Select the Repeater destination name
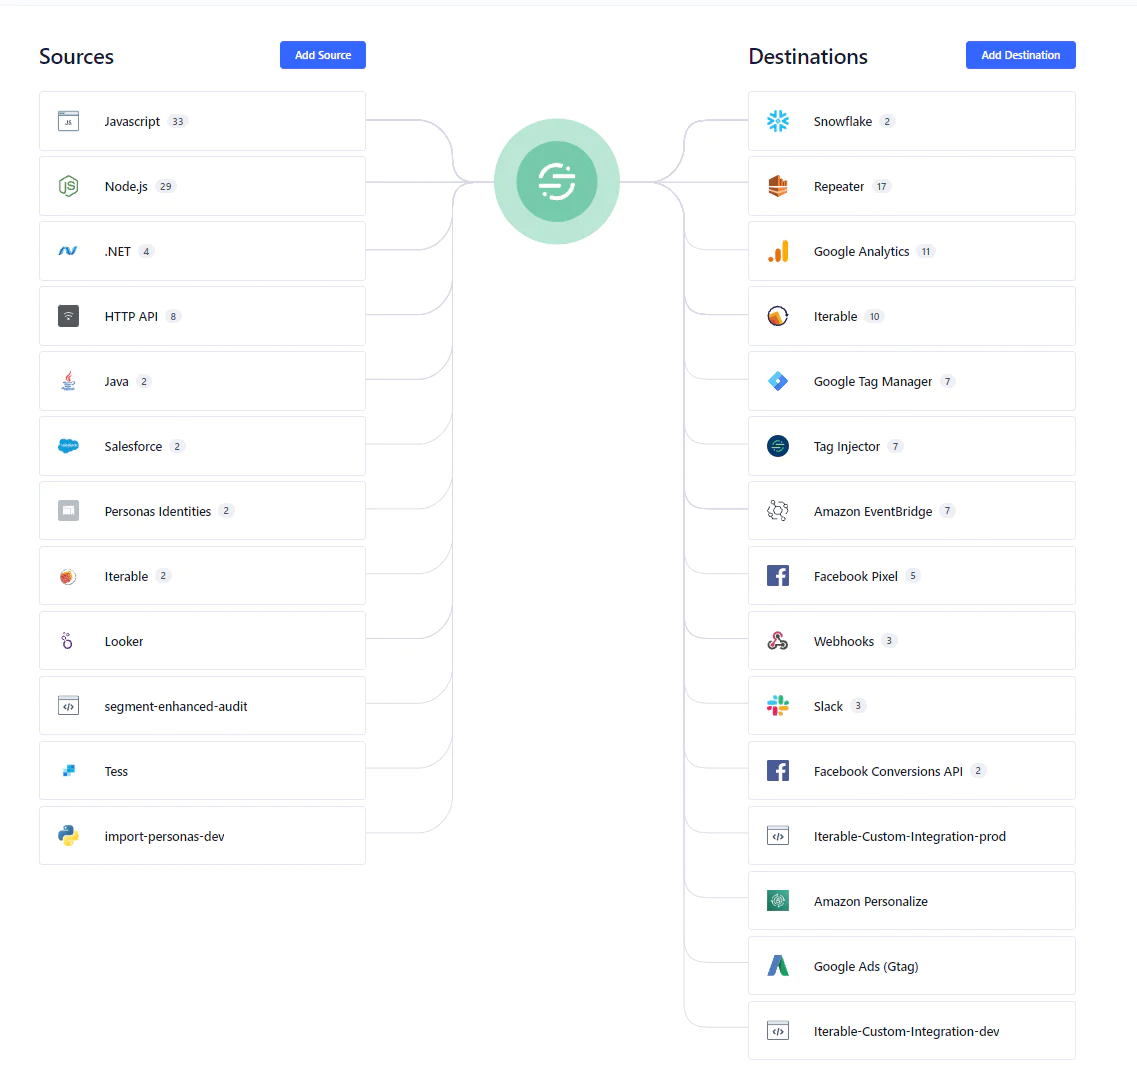Image resolution: width=1137 pixels, height=1083 pixels. coord(839,187)
